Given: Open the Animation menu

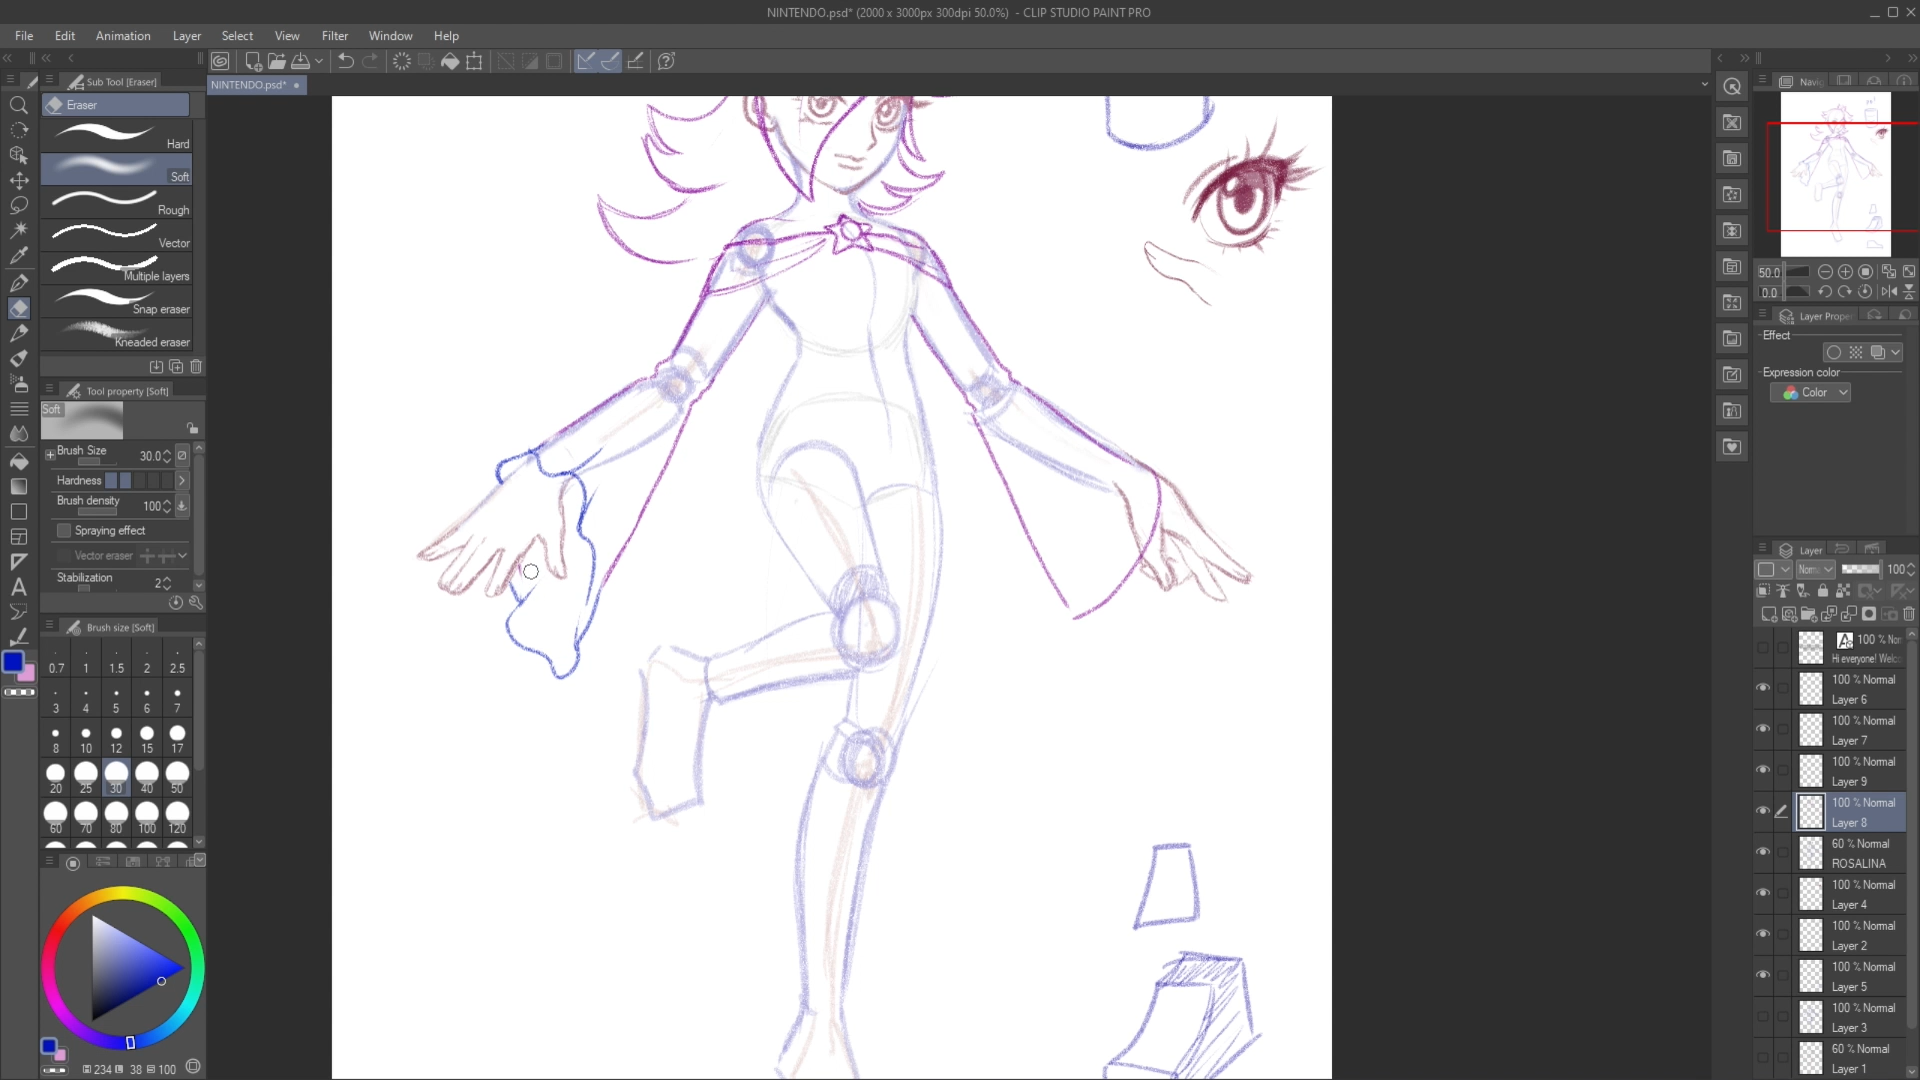Looking at the screenshot, I should pyautogui.click(x=123, y=36).
